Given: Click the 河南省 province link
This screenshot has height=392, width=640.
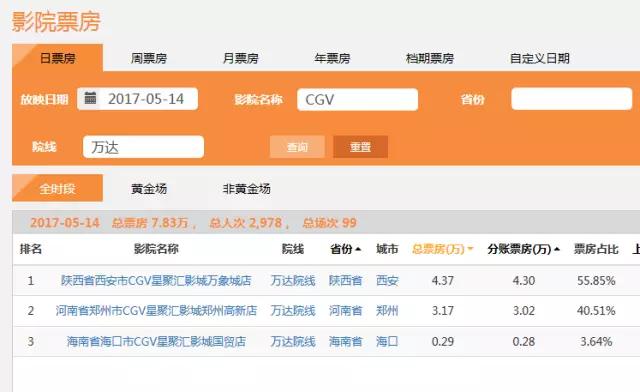Looking at the screenshot, I should point(345,311).
